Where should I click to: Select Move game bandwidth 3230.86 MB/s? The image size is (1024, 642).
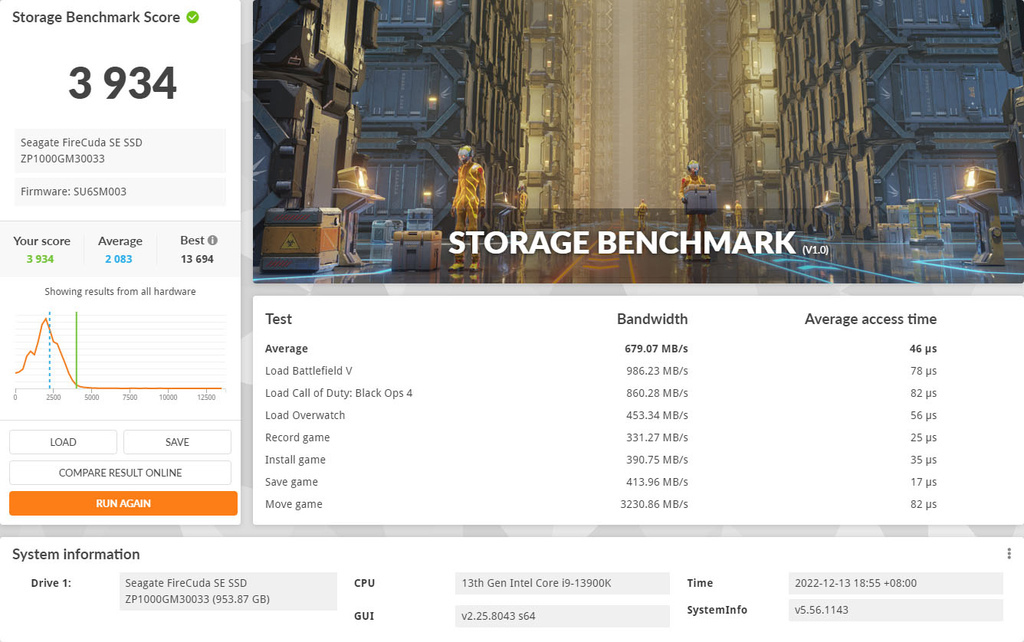654,504
